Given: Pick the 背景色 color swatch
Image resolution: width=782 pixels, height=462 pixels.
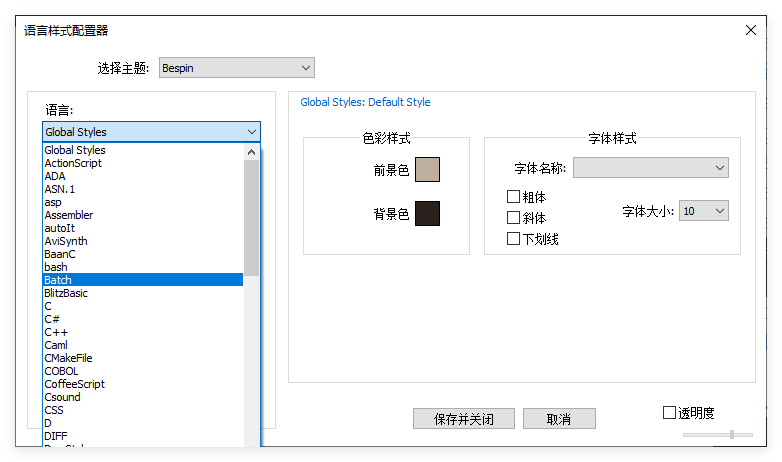Looking at the screenshot, I should (427, 214).
